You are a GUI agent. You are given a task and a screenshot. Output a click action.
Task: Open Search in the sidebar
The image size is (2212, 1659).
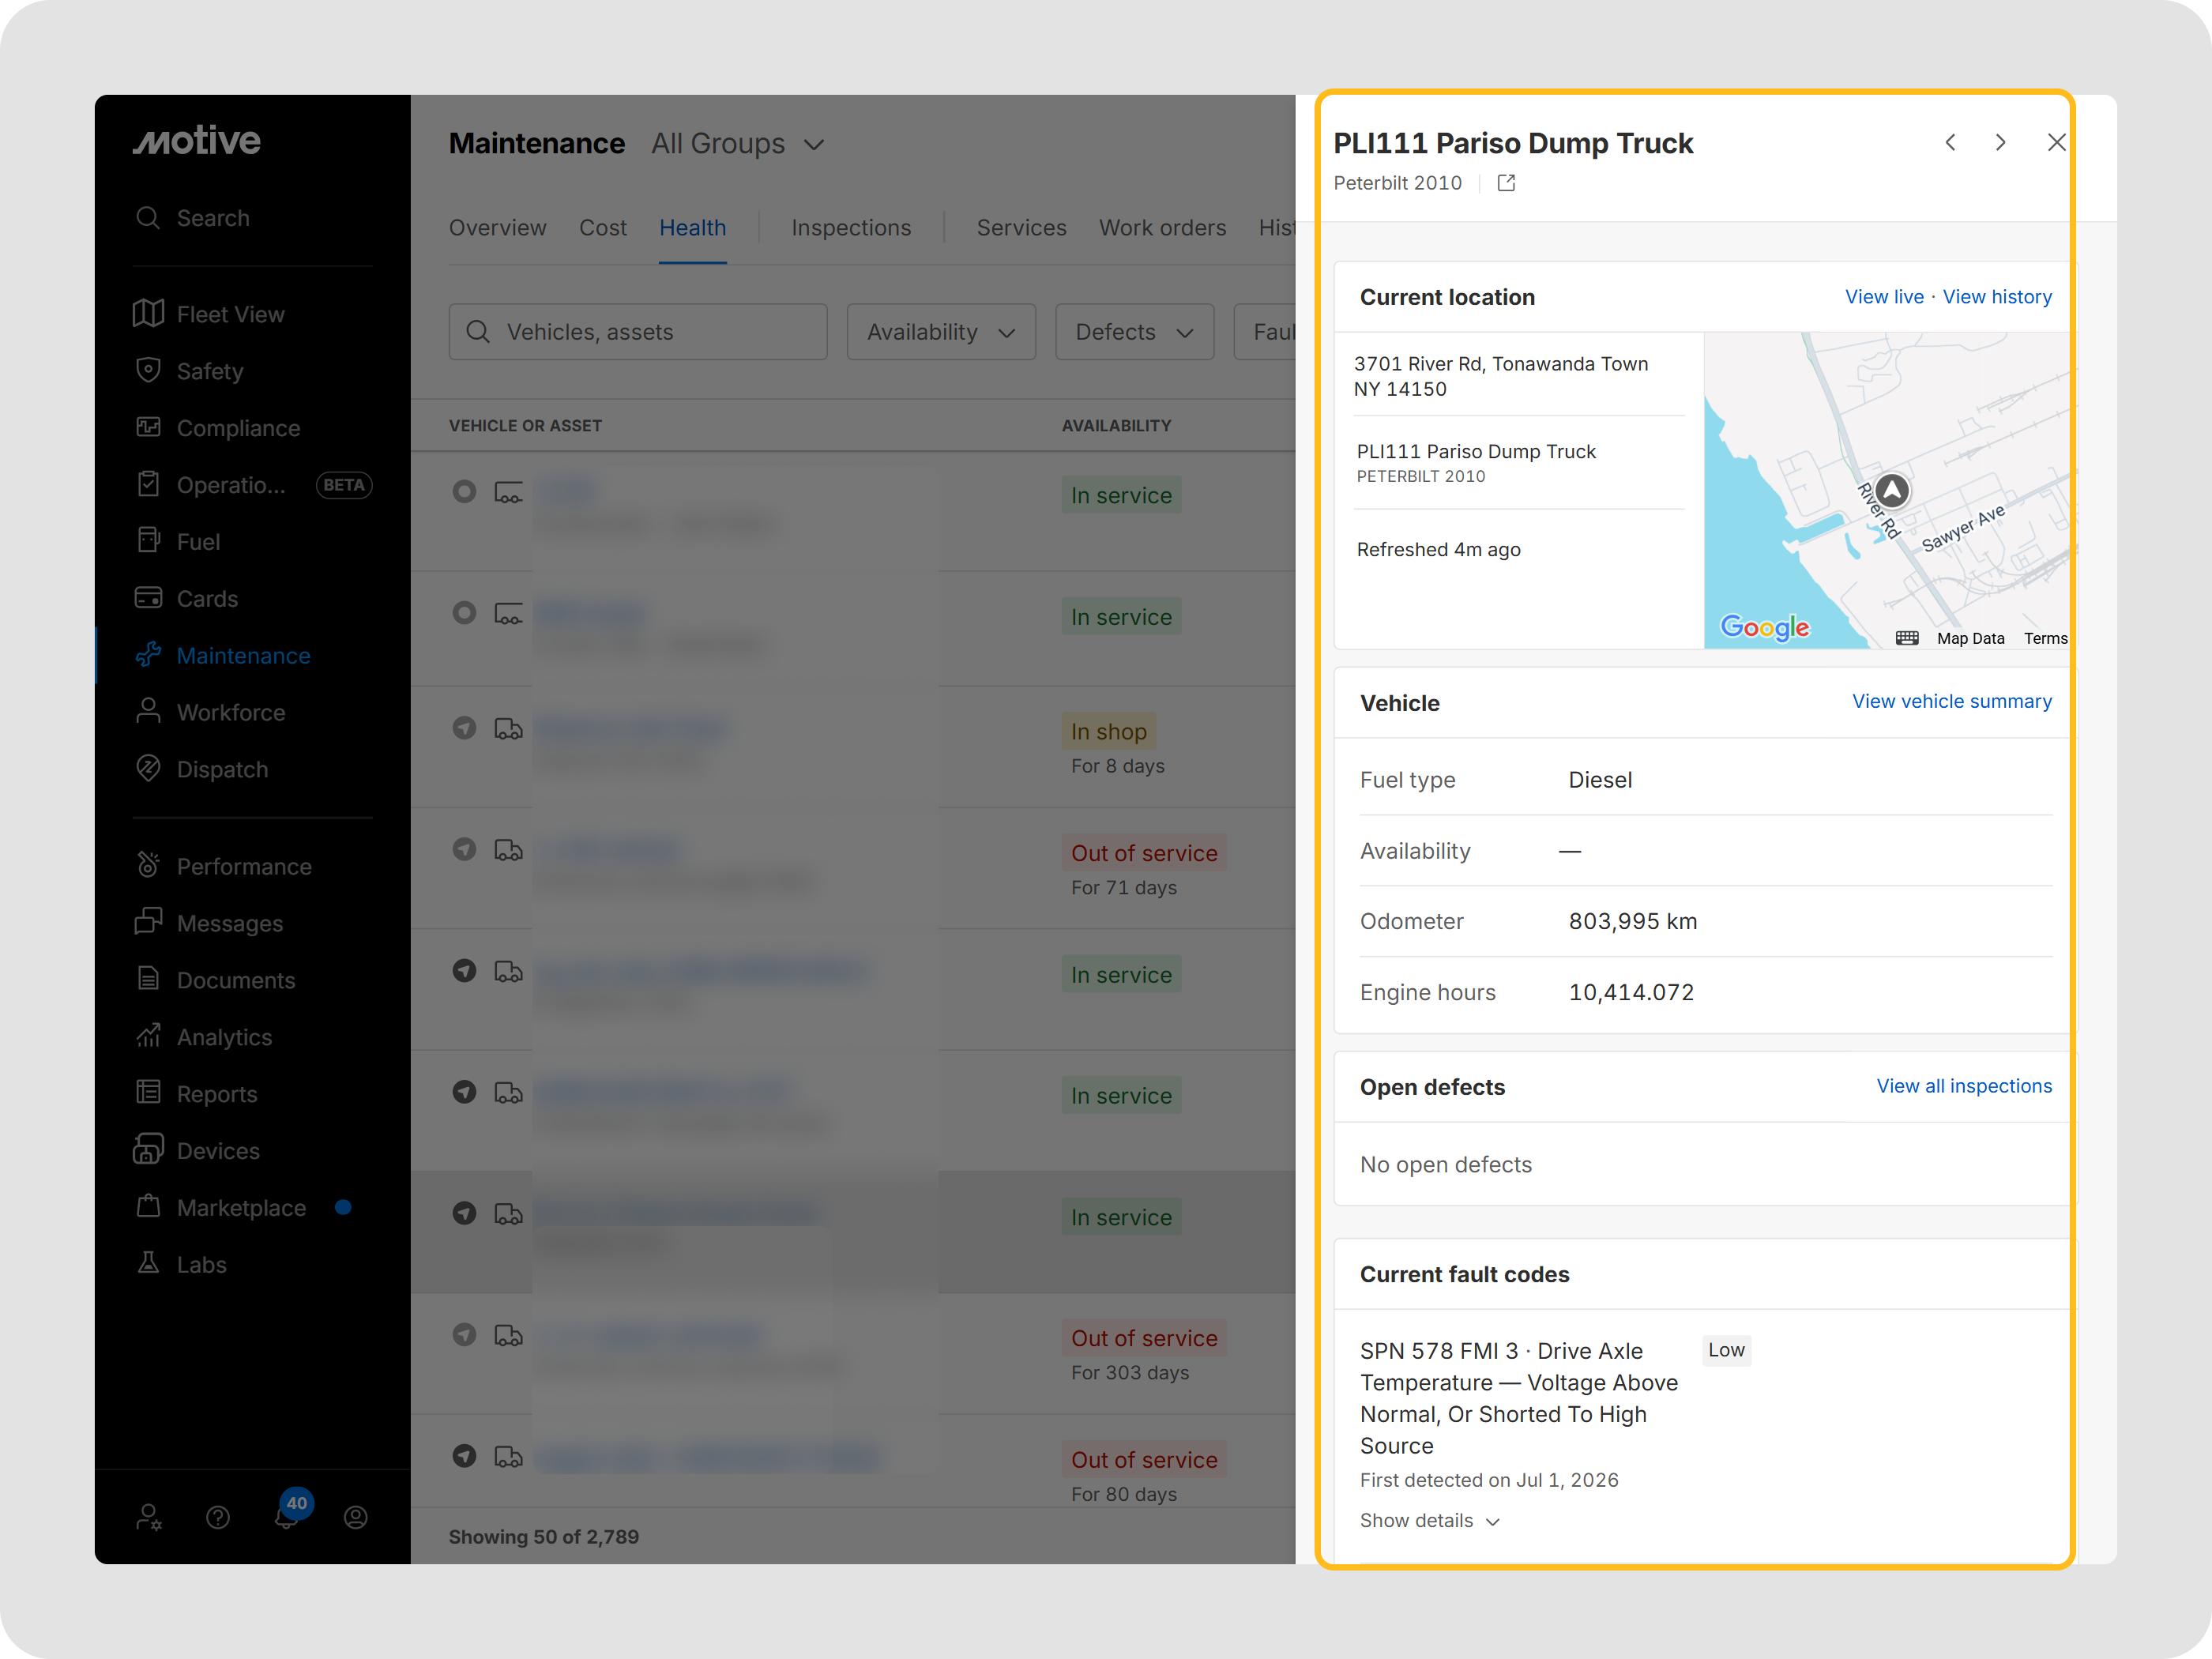[192, 218]
